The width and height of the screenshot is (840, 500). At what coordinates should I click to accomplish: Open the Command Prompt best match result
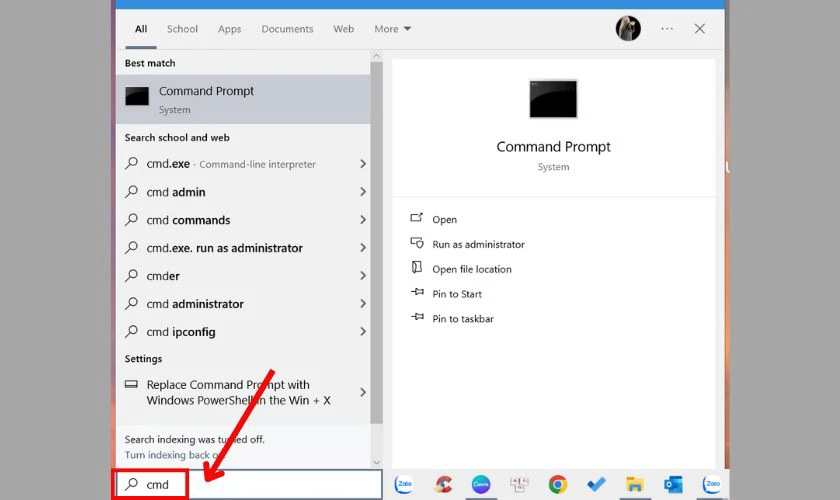(243, 99)
